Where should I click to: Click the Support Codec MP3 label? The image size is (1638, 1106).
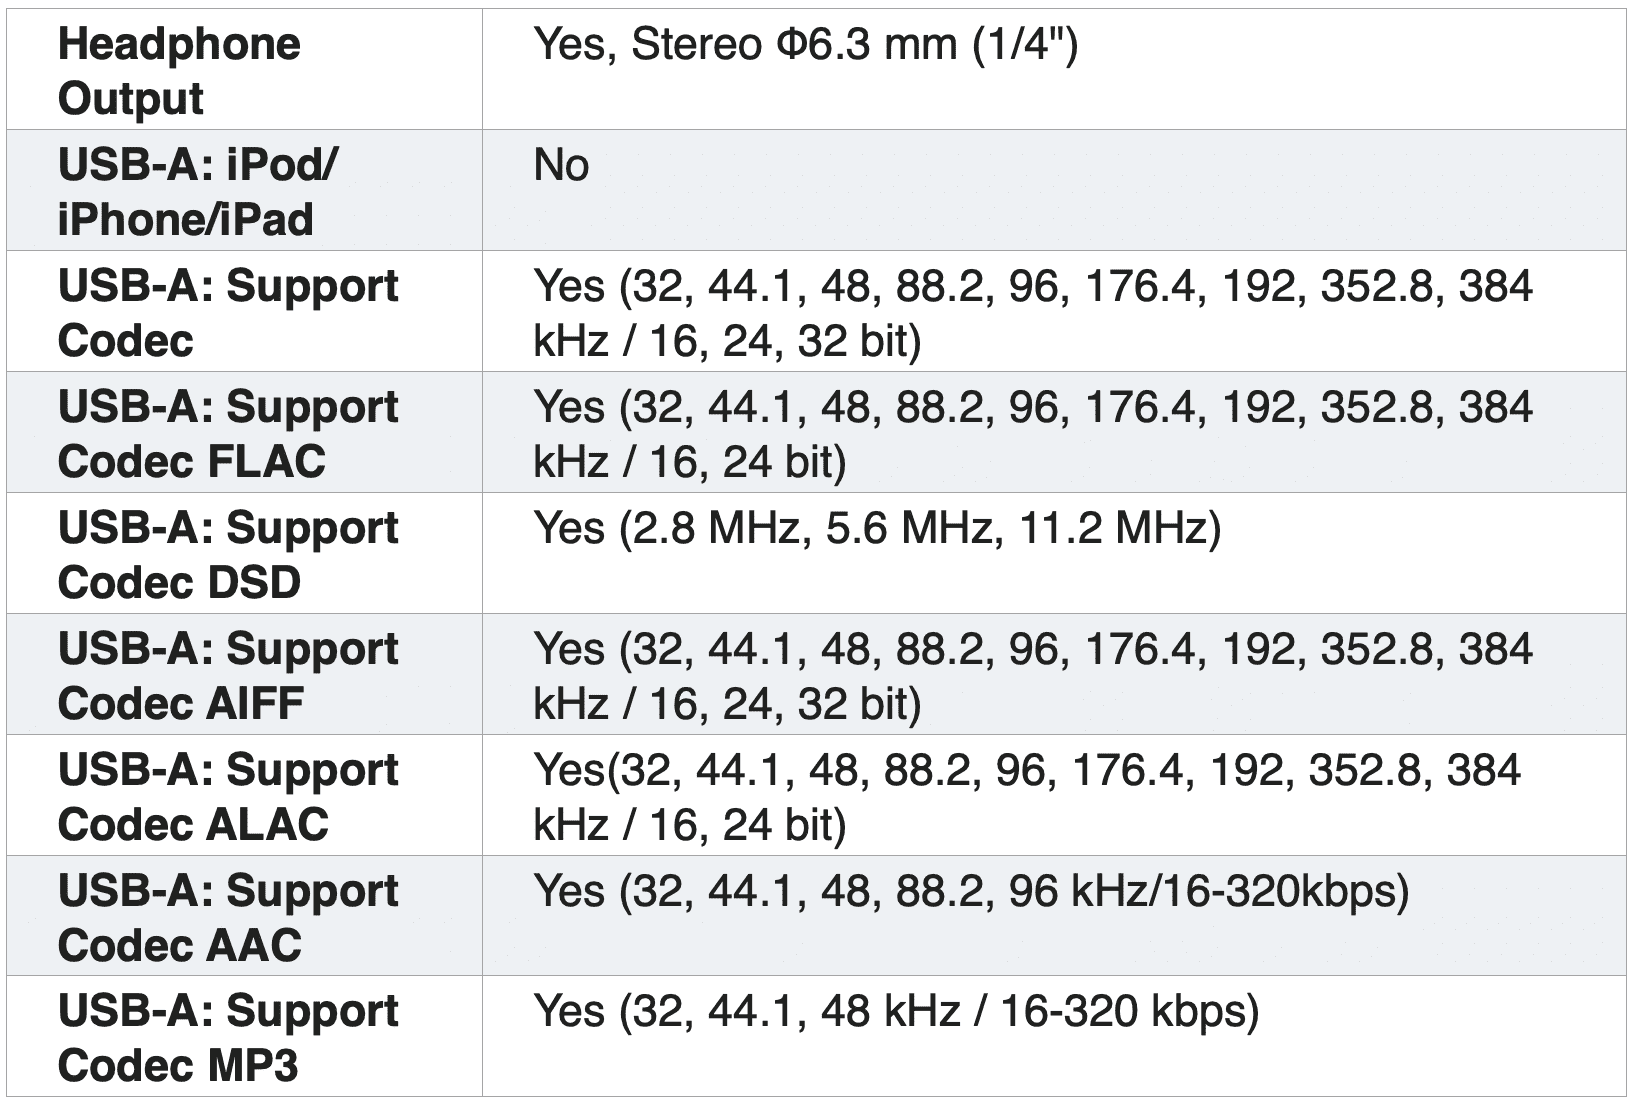pyautogui.click(x=228, y=1039)
